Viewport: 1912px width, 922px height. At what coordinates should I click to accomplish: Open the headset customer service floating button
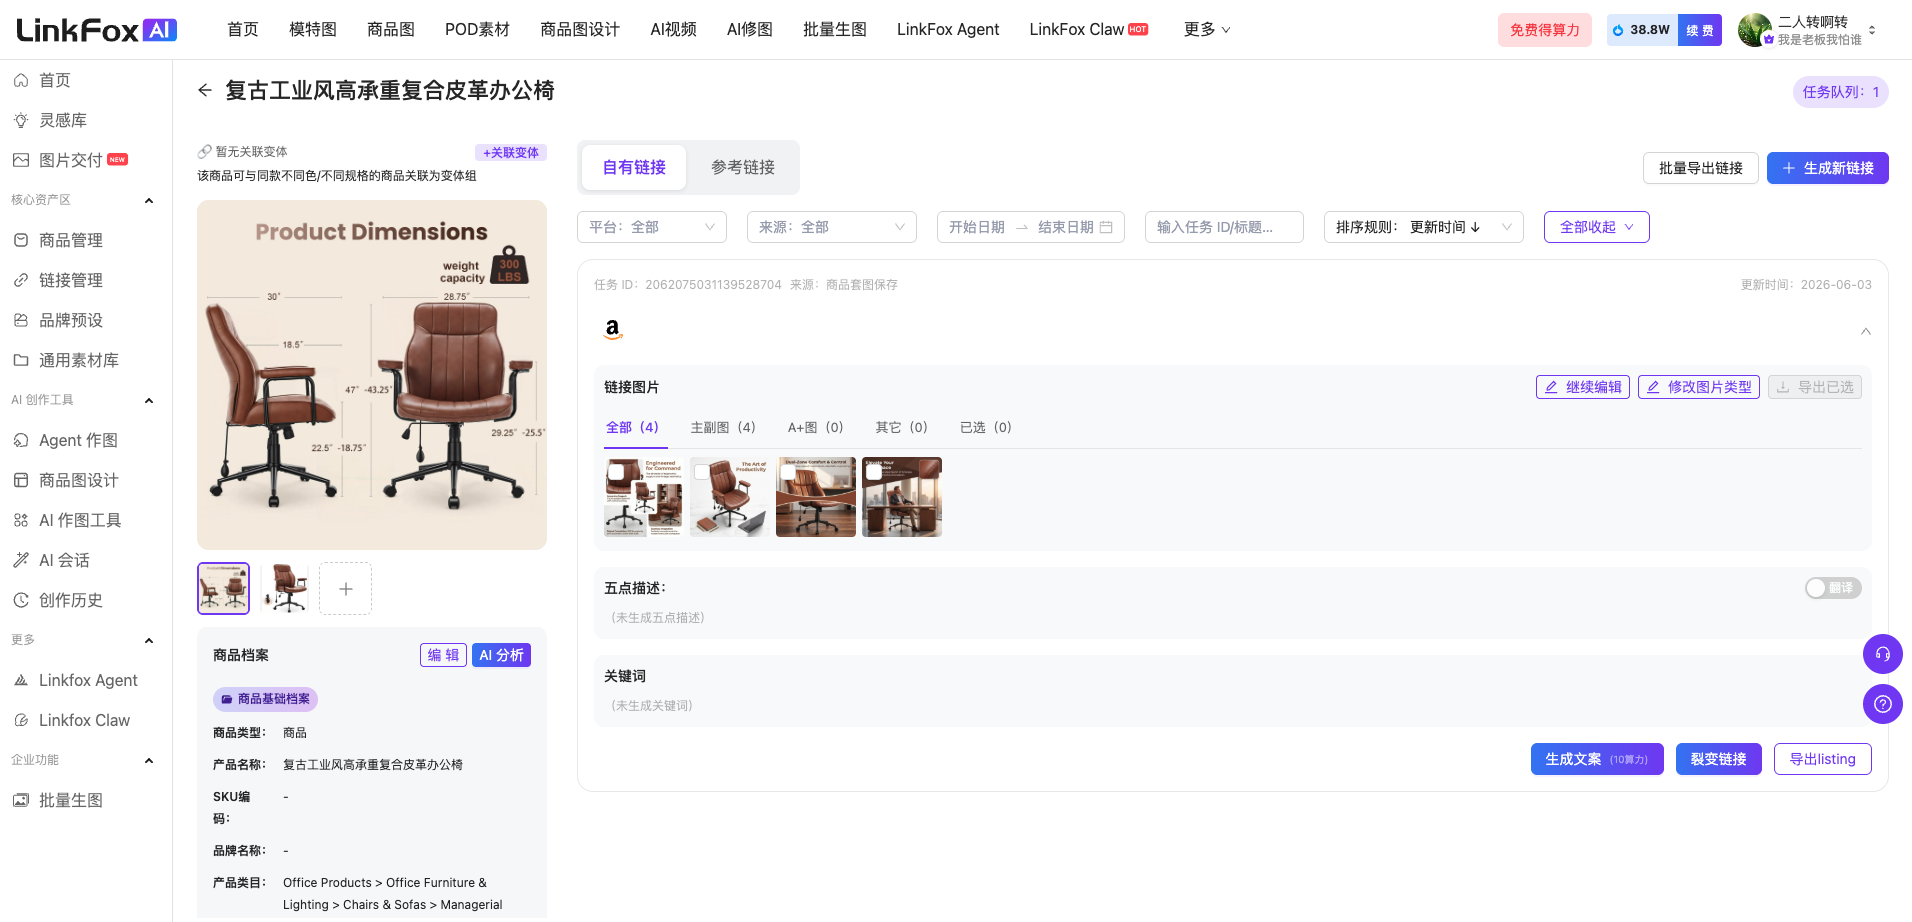pos(1883,654)
